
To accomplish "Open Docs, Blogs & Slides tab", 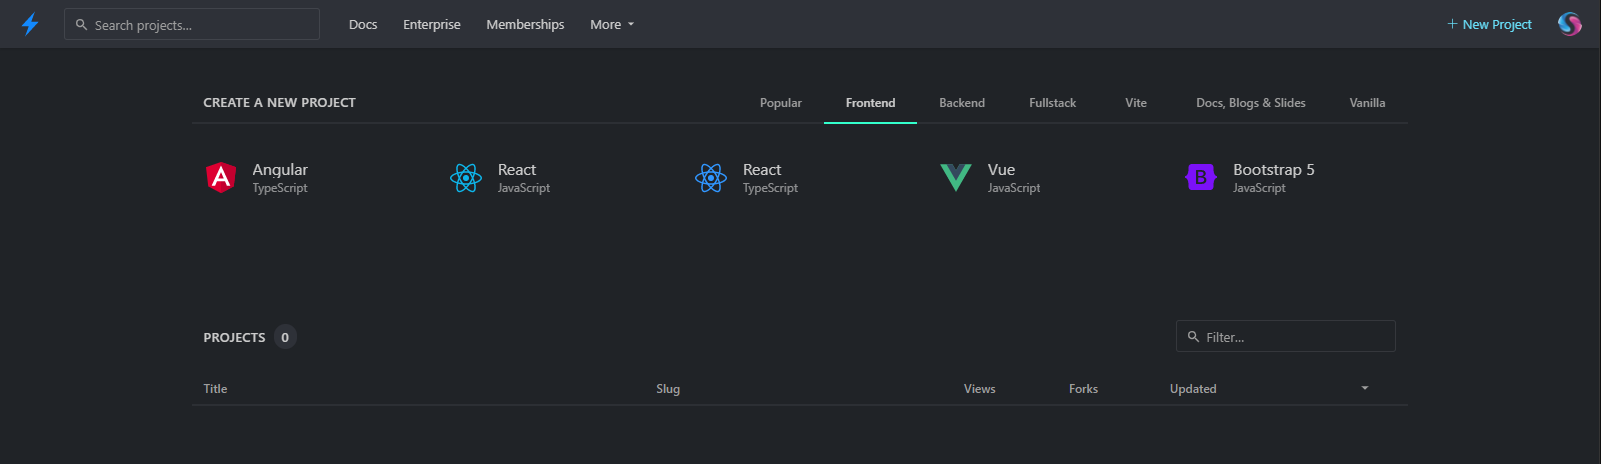I will click(x=1251, y=103).
